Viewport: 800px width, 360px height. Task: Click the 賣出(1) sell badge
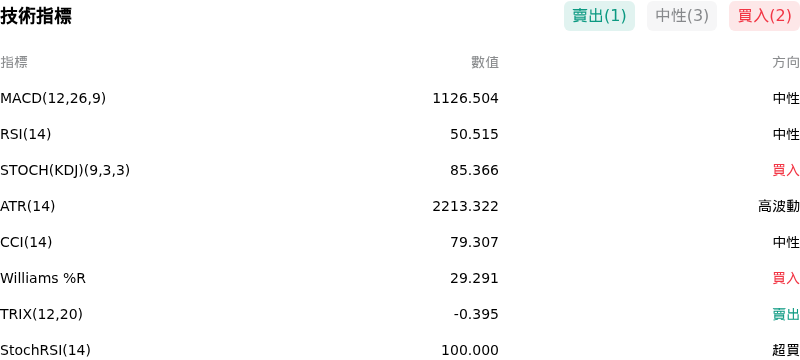(x=599, y=16)
